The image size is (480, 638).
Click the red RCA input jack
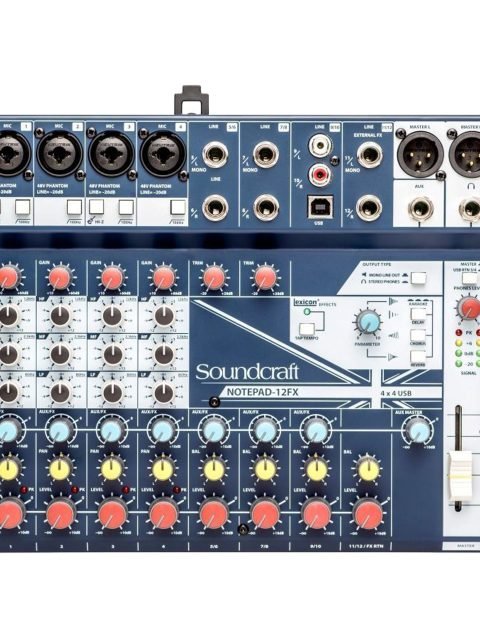click(320, 174)
